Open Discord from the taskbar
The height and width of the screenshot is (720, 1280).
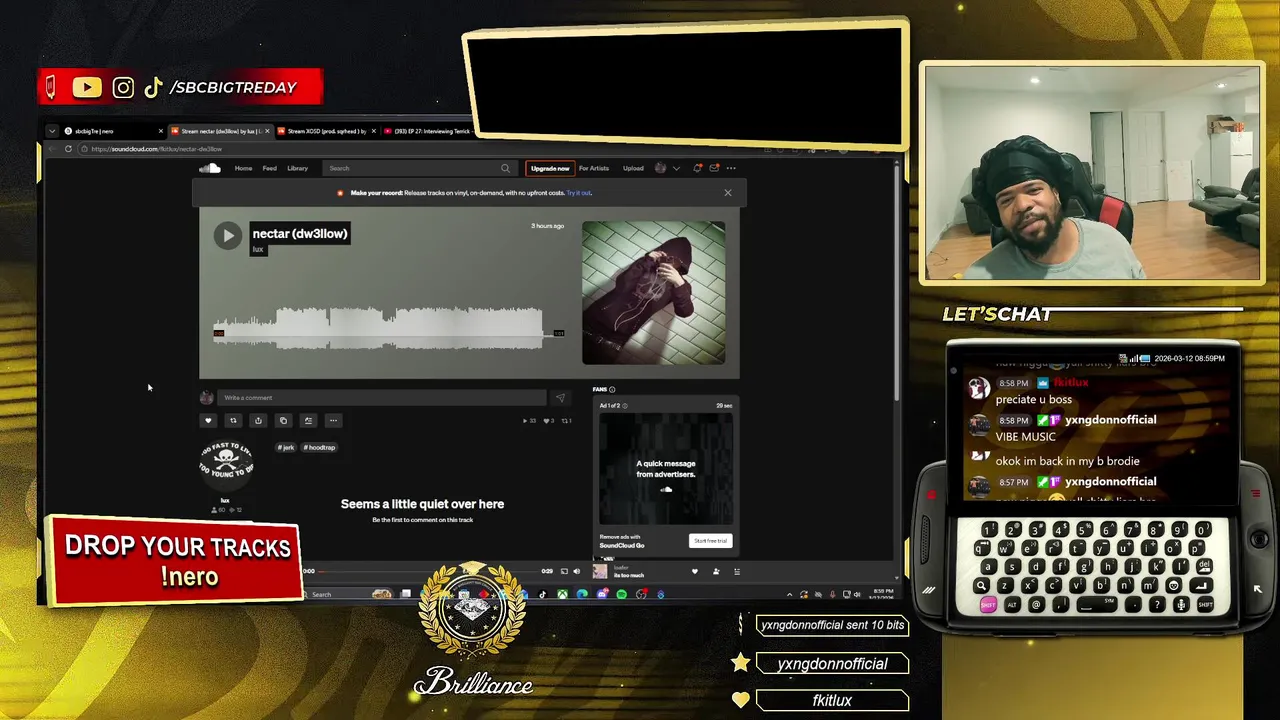[602, 594]
